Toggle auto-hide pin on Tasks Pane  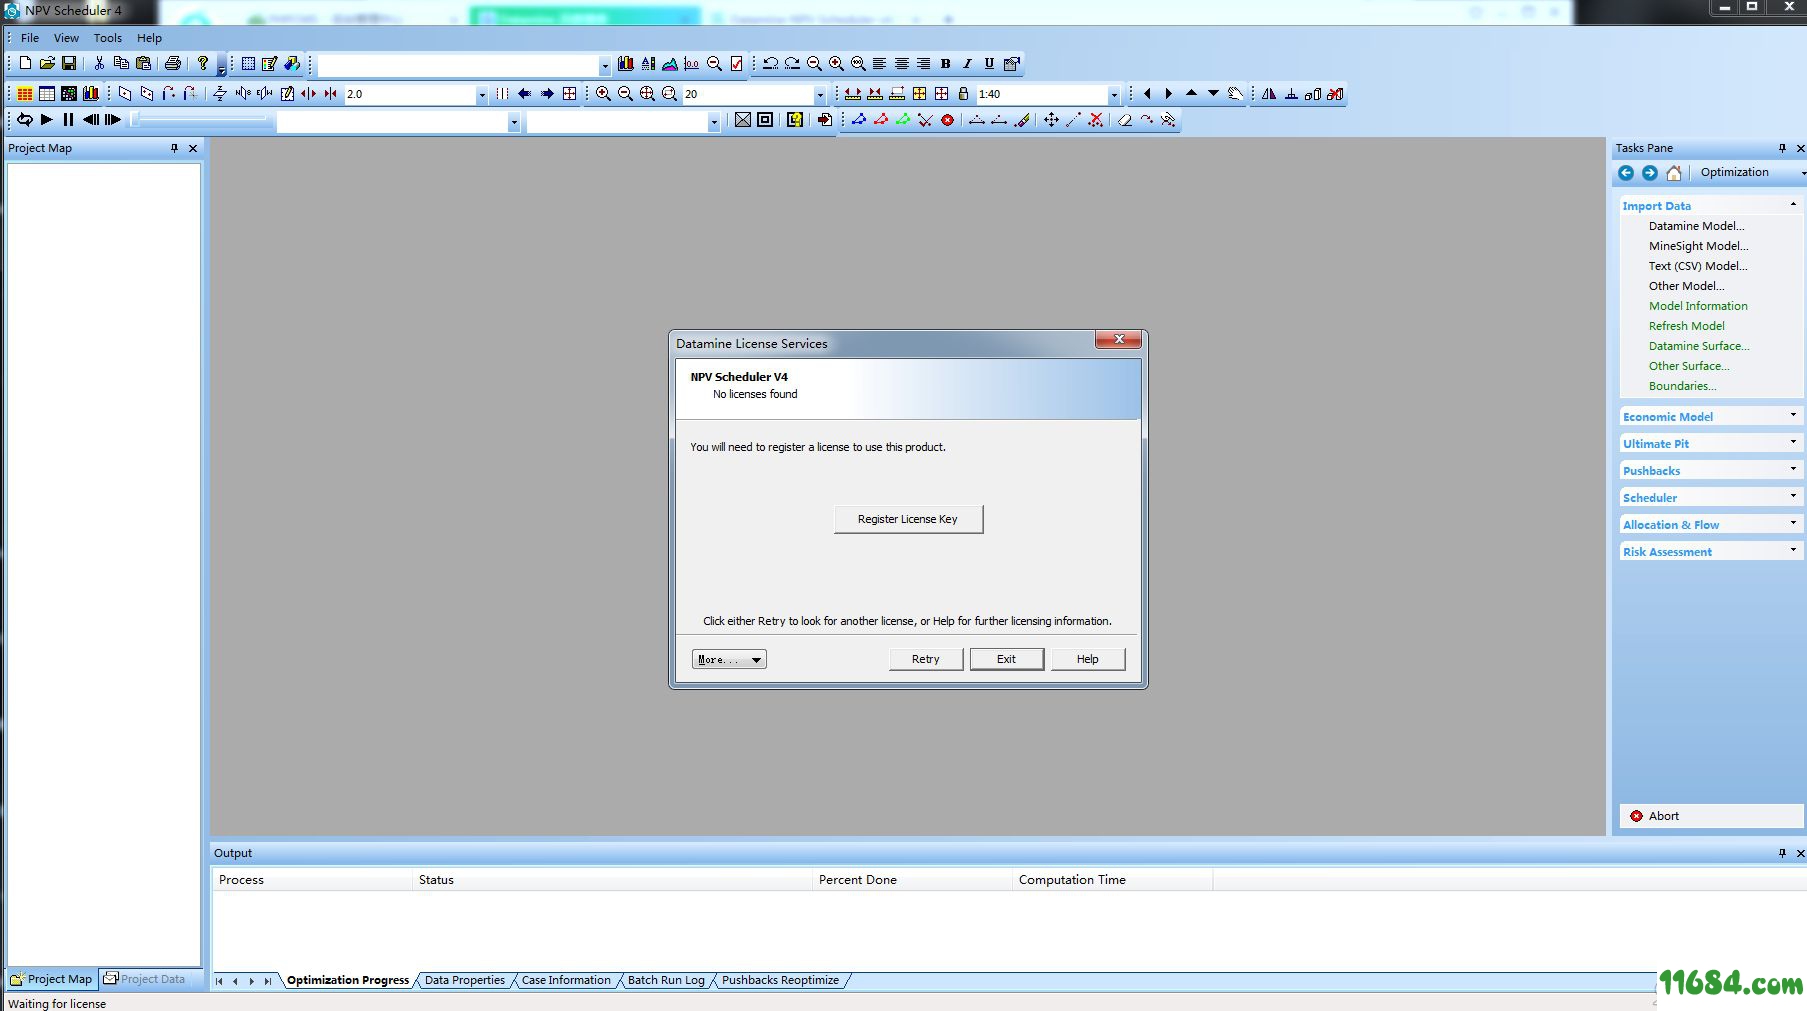point(1782,148)
